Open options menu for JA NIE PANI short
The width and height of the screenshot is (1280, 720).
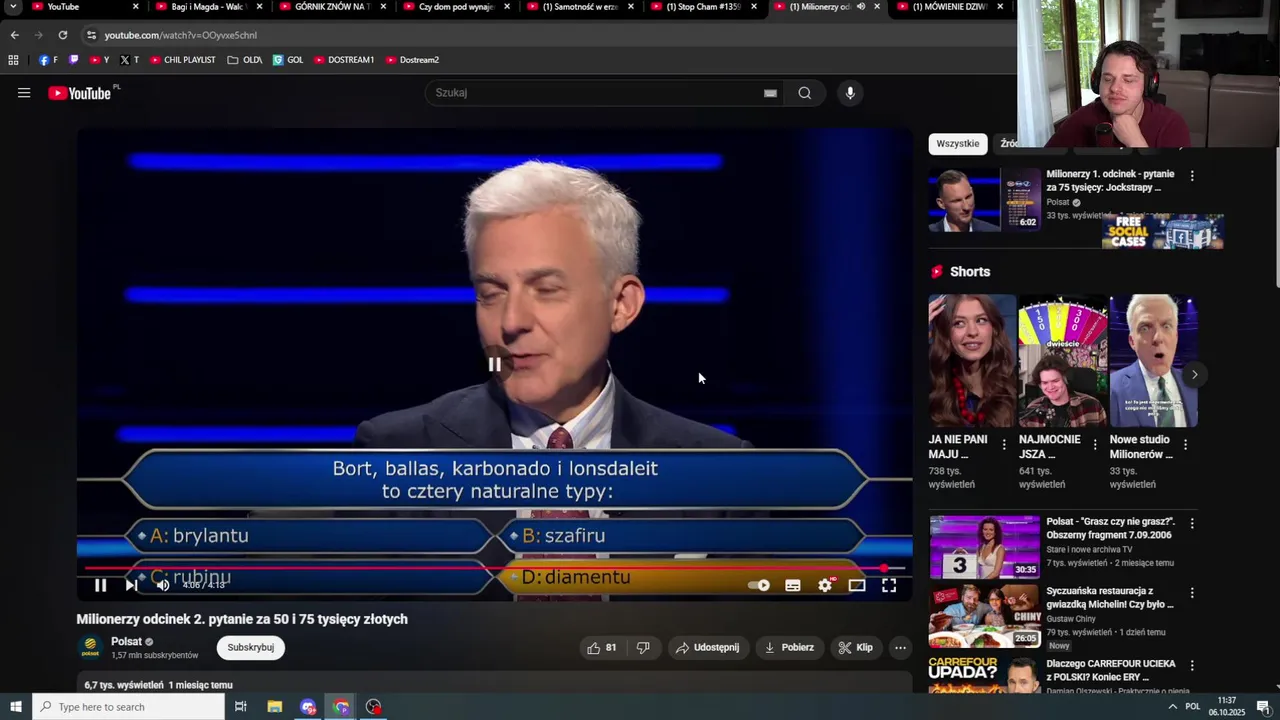coord(1004,445)
